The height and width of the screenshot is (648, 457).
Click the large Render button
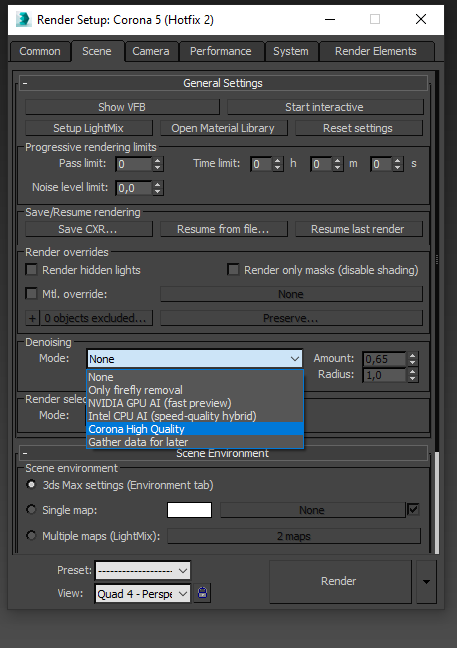coord(340,581)
